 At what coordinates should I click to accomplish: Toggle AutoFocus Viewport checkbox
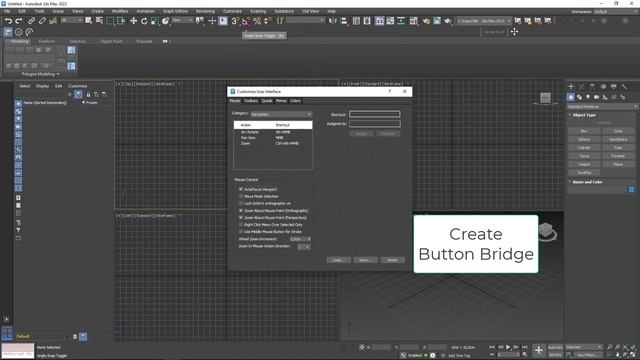(x=241, y=189)
